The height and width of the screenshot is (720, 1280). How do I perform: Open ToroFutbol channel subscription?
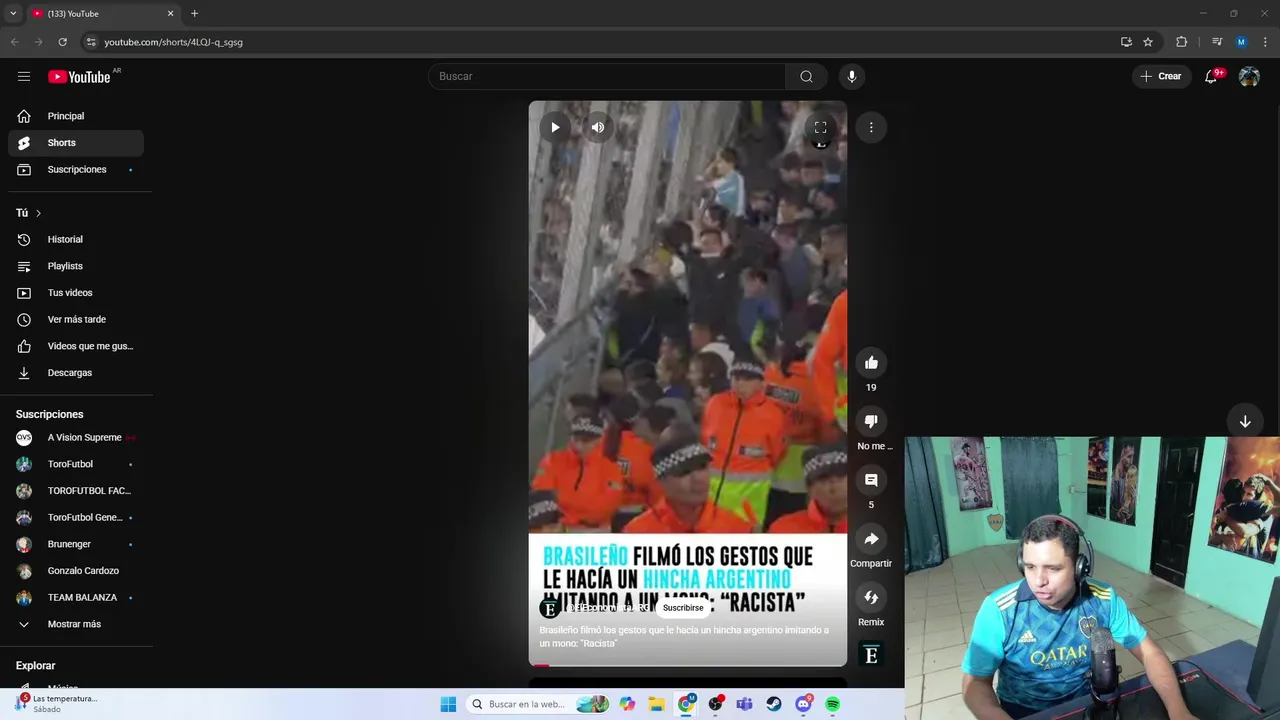76,464
